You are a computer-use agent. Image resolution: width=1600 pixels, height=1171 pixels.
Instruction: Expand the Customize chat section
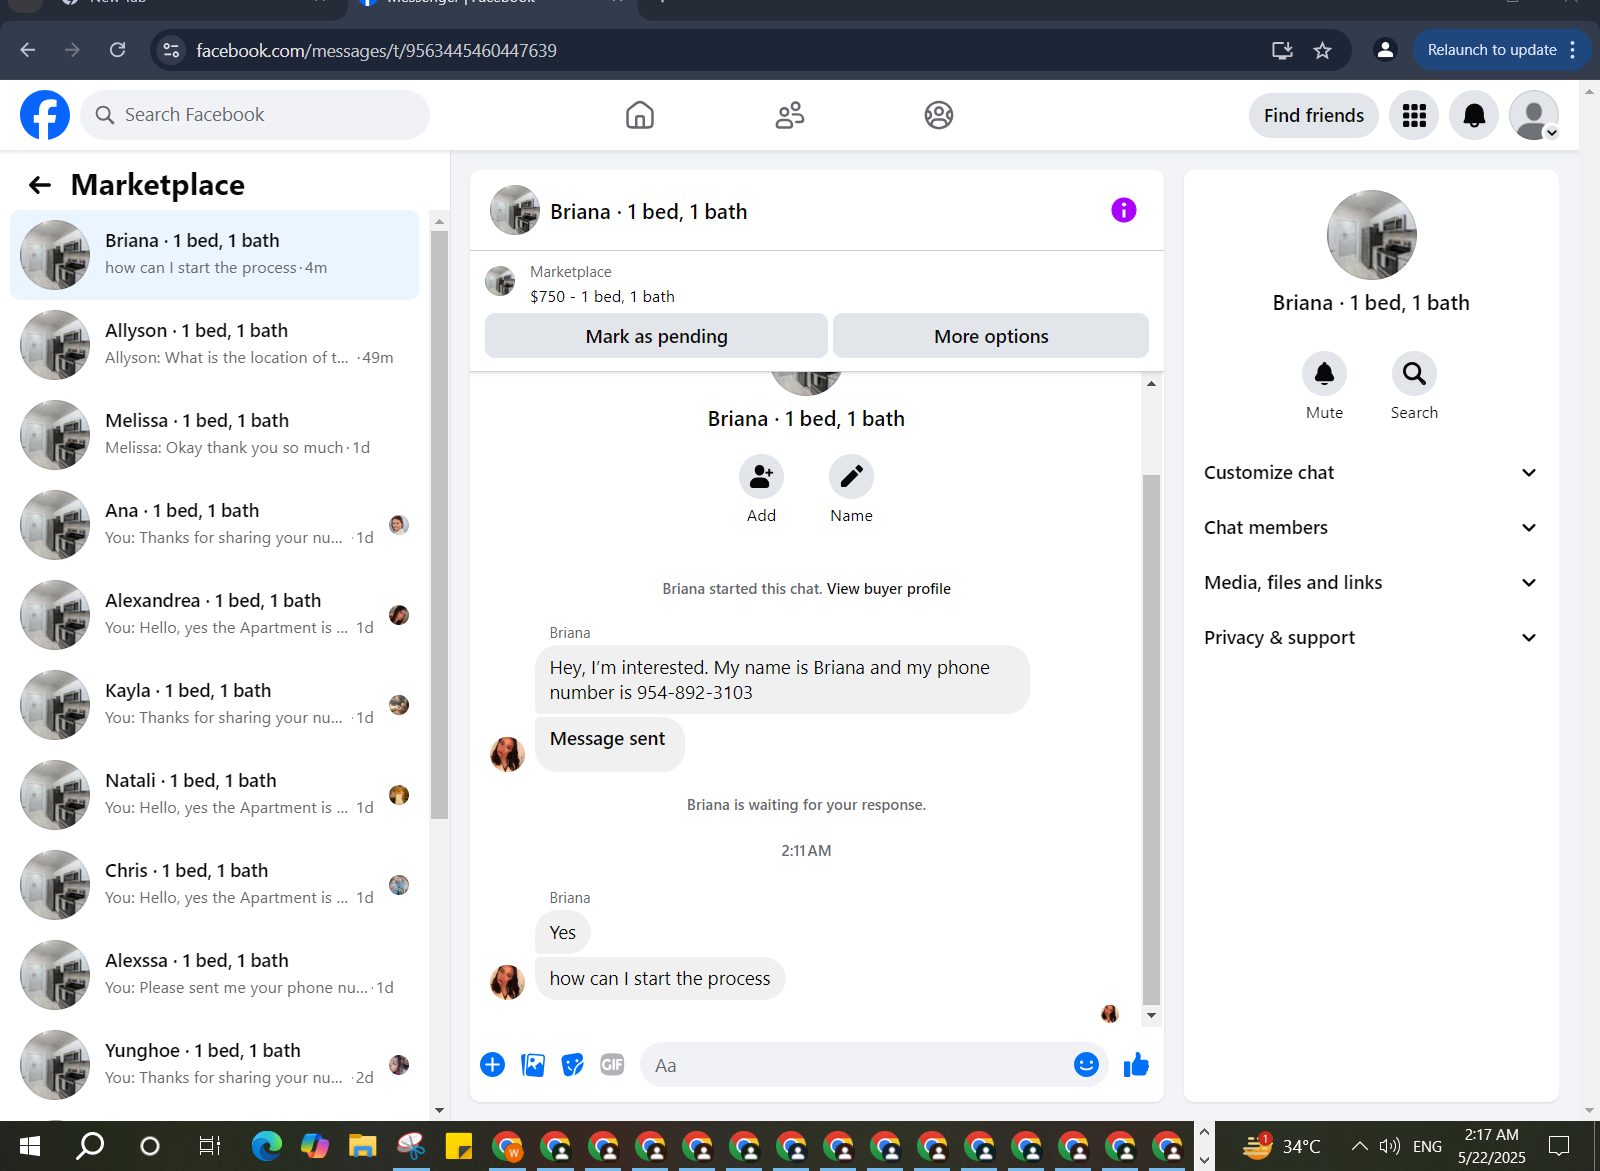[1370, 473]
